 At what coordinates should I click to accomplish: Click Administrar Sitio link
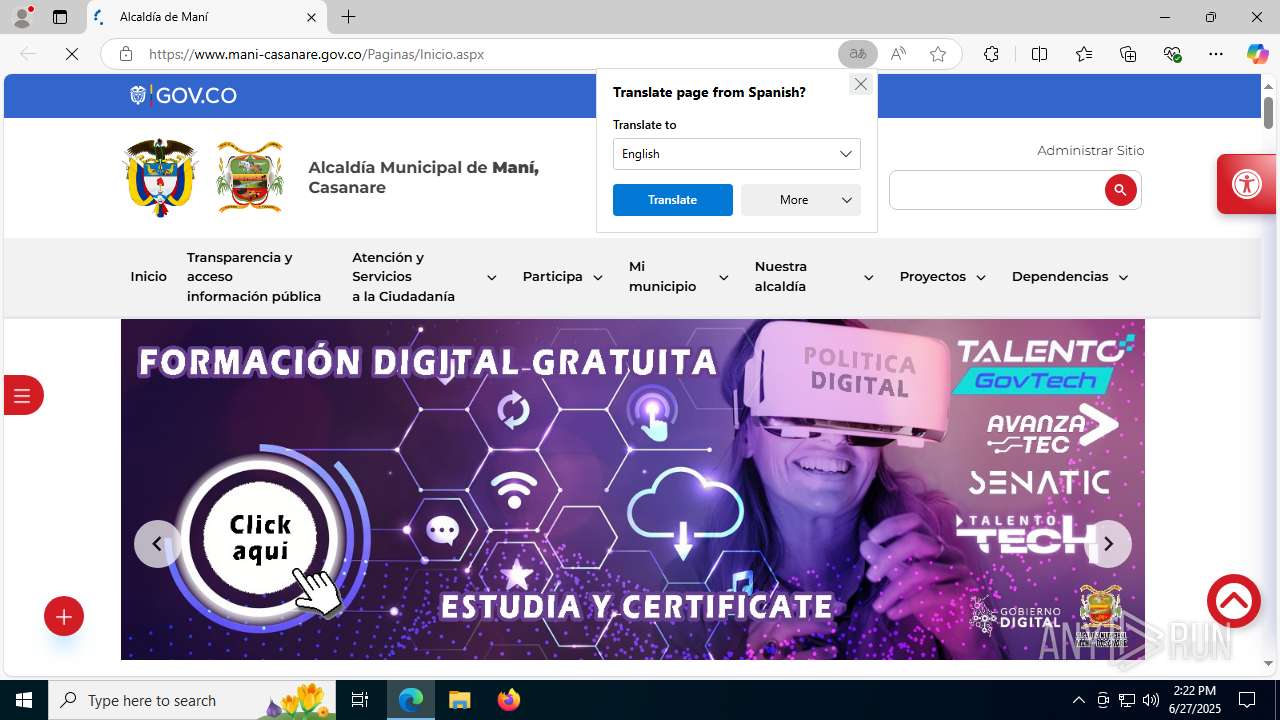[x=1090, y=151]
